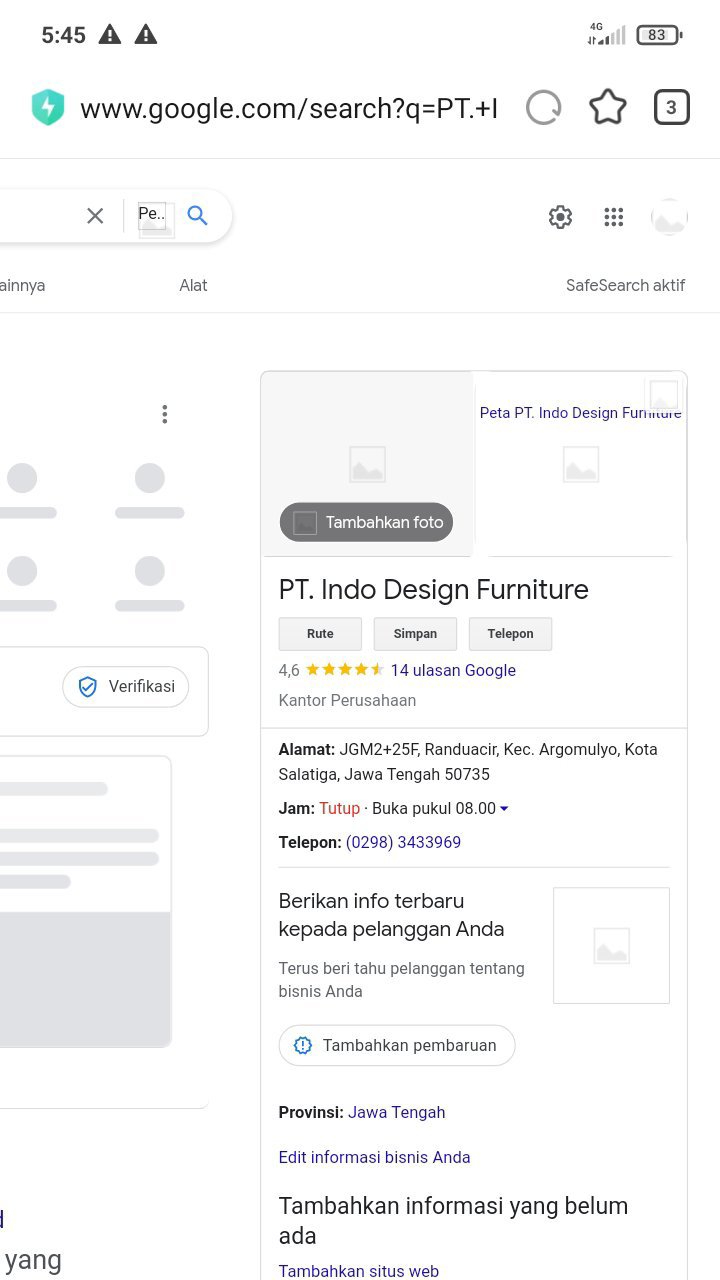The image size is (720, 1280).
Task: Open the tab switcher showing 3 tabs
Action: pyautogui.click(x=671, y=107)
